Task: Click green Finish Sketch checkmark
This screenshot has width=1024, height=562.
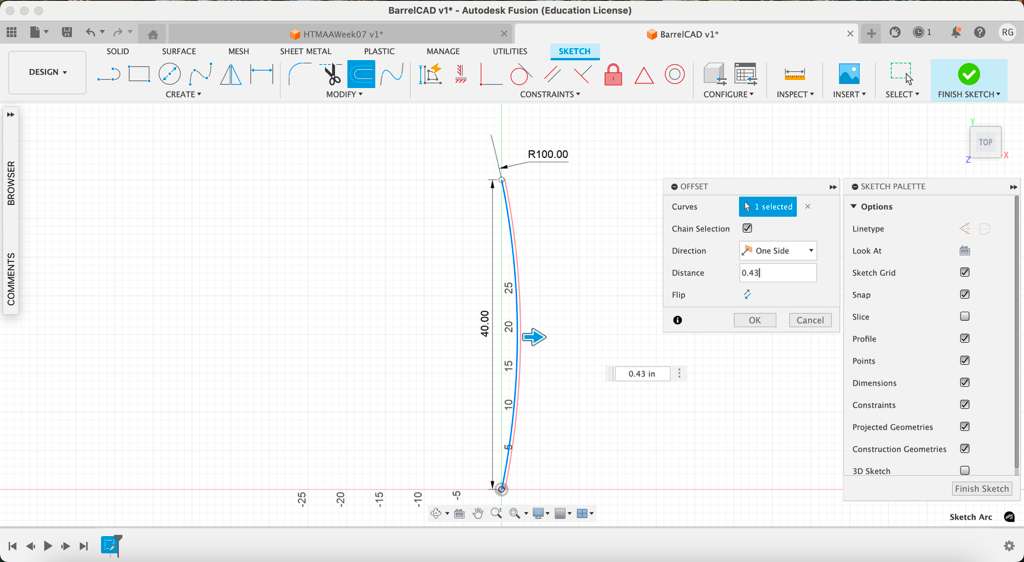Action: click(968, 74)
